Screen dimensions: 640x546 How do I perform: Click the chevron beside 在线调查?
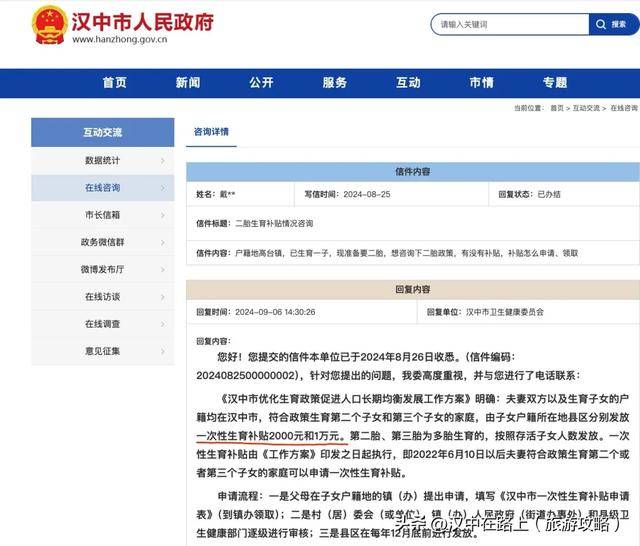[x=163, y=324]
